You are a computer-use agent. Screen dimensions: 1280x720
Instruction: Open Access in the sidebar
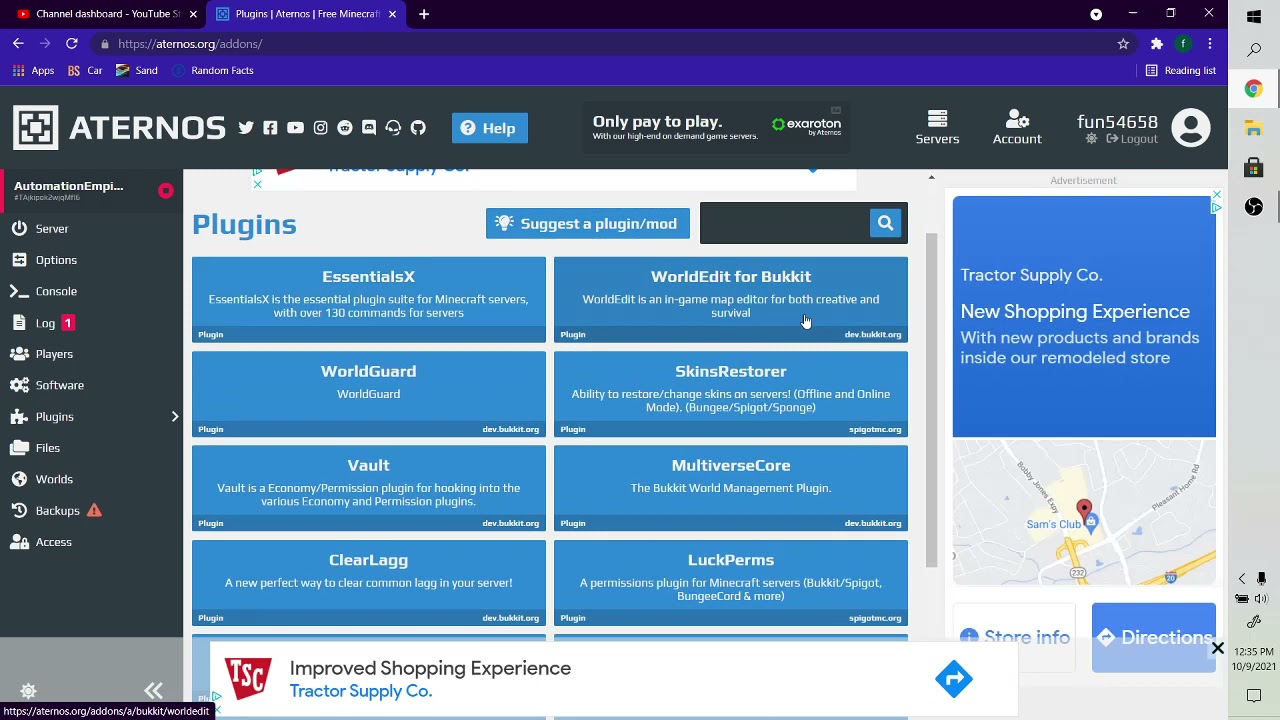(92, 542)
